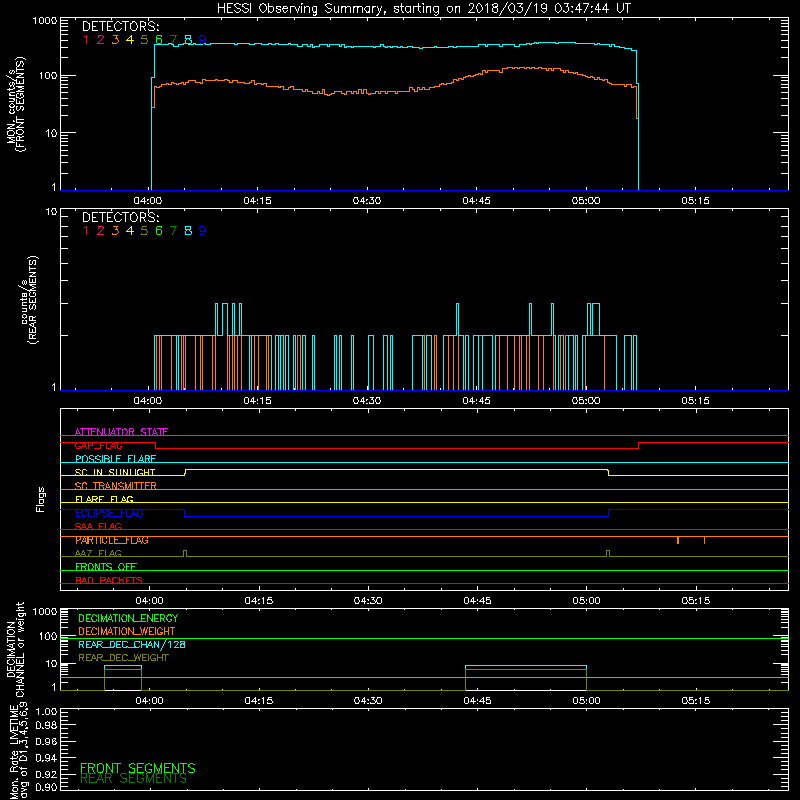
Task: Select blue detector 9 in front segments legend
Action: 203,40
